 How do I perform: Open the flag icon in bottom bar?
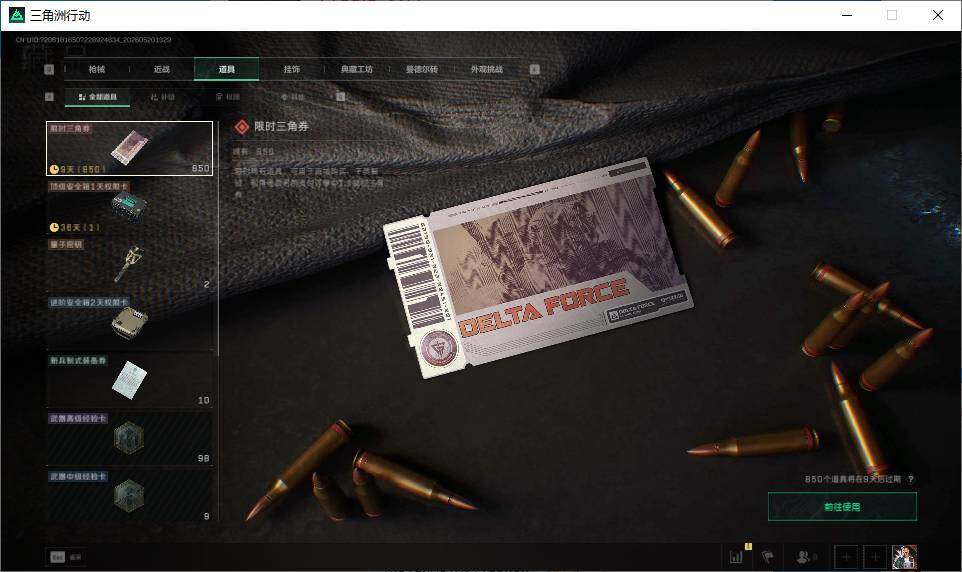(768, 557)
